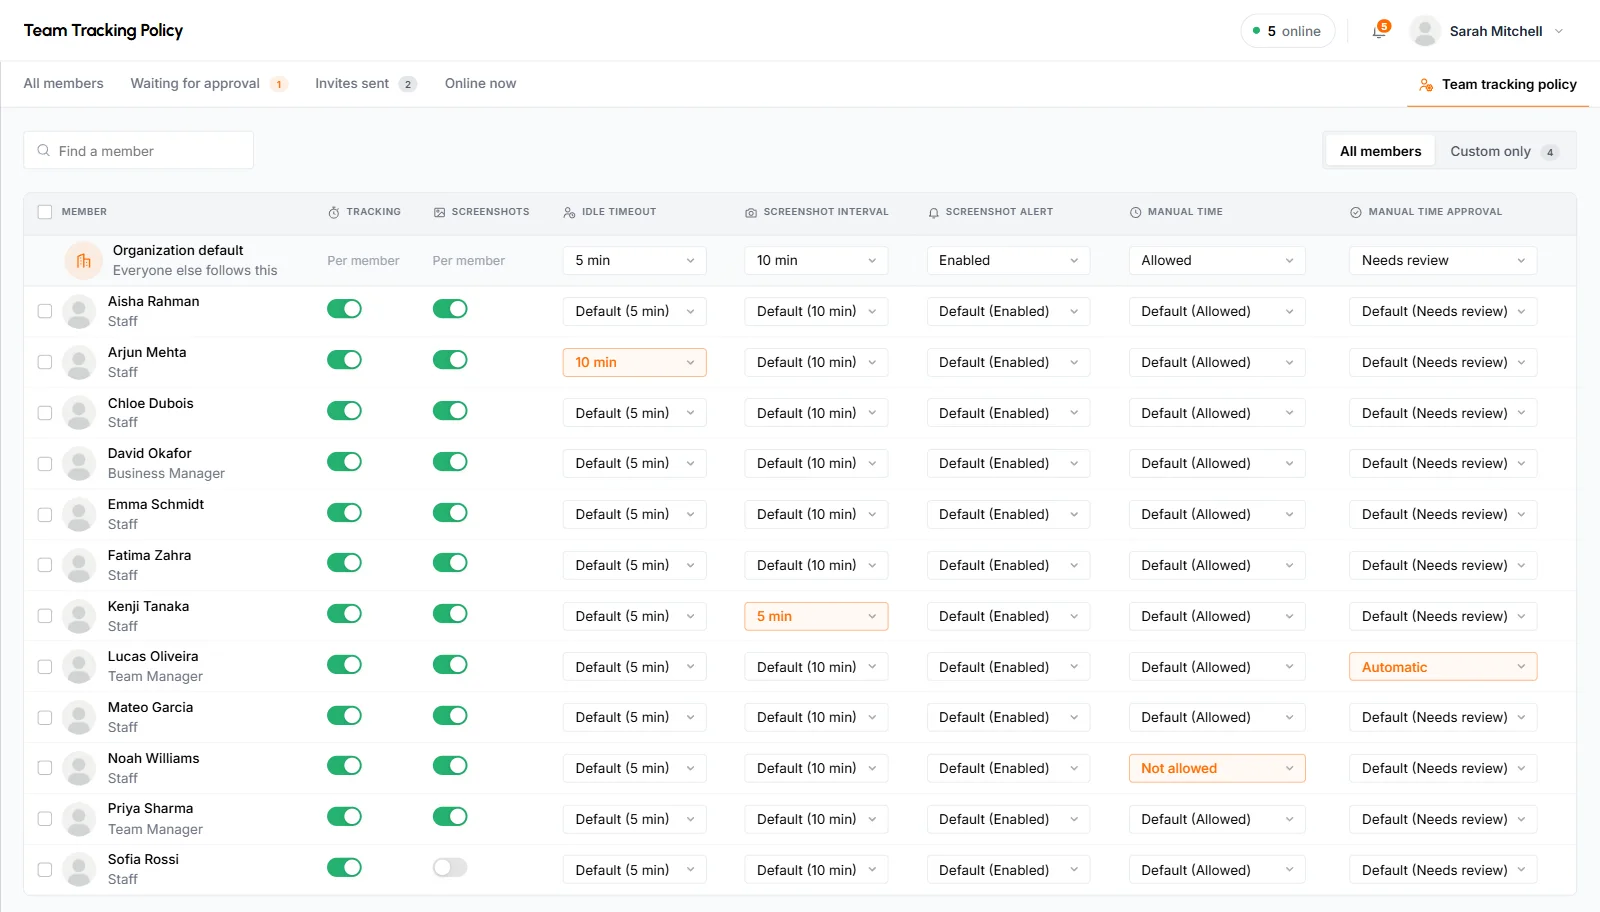This screenshot has height=912, width=1600.
Task: Click the Team Tracking Policy page title
Action: click(104, 31)
